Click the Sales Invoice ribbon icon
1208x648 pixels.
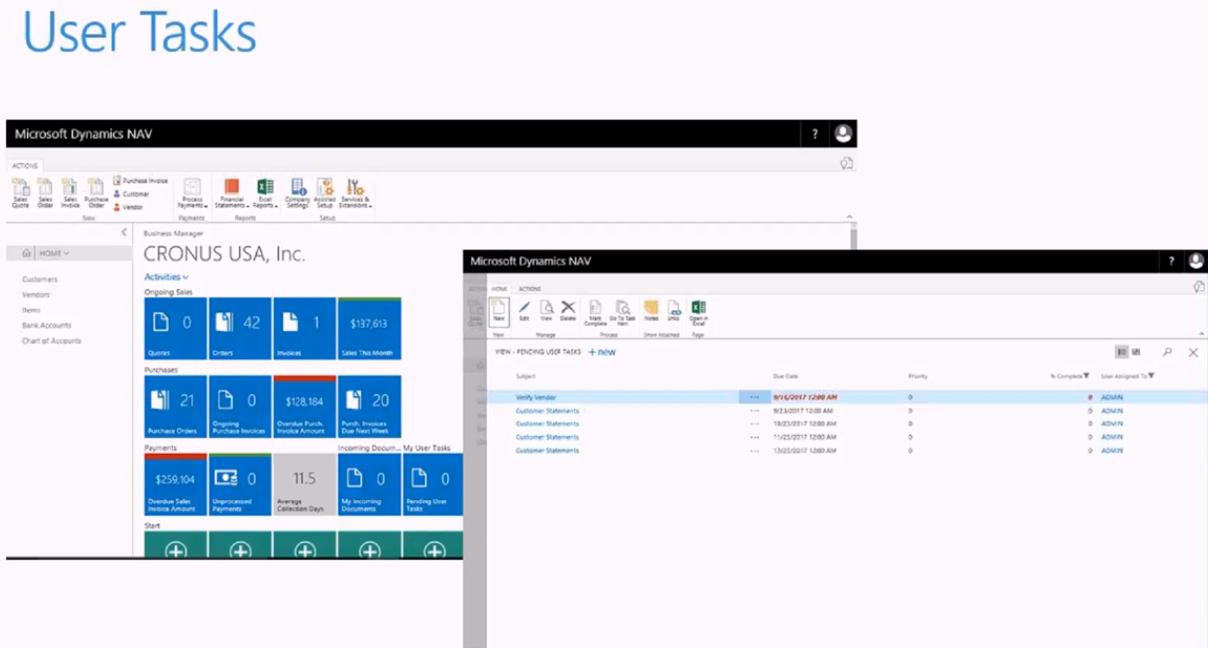point(69,192)
